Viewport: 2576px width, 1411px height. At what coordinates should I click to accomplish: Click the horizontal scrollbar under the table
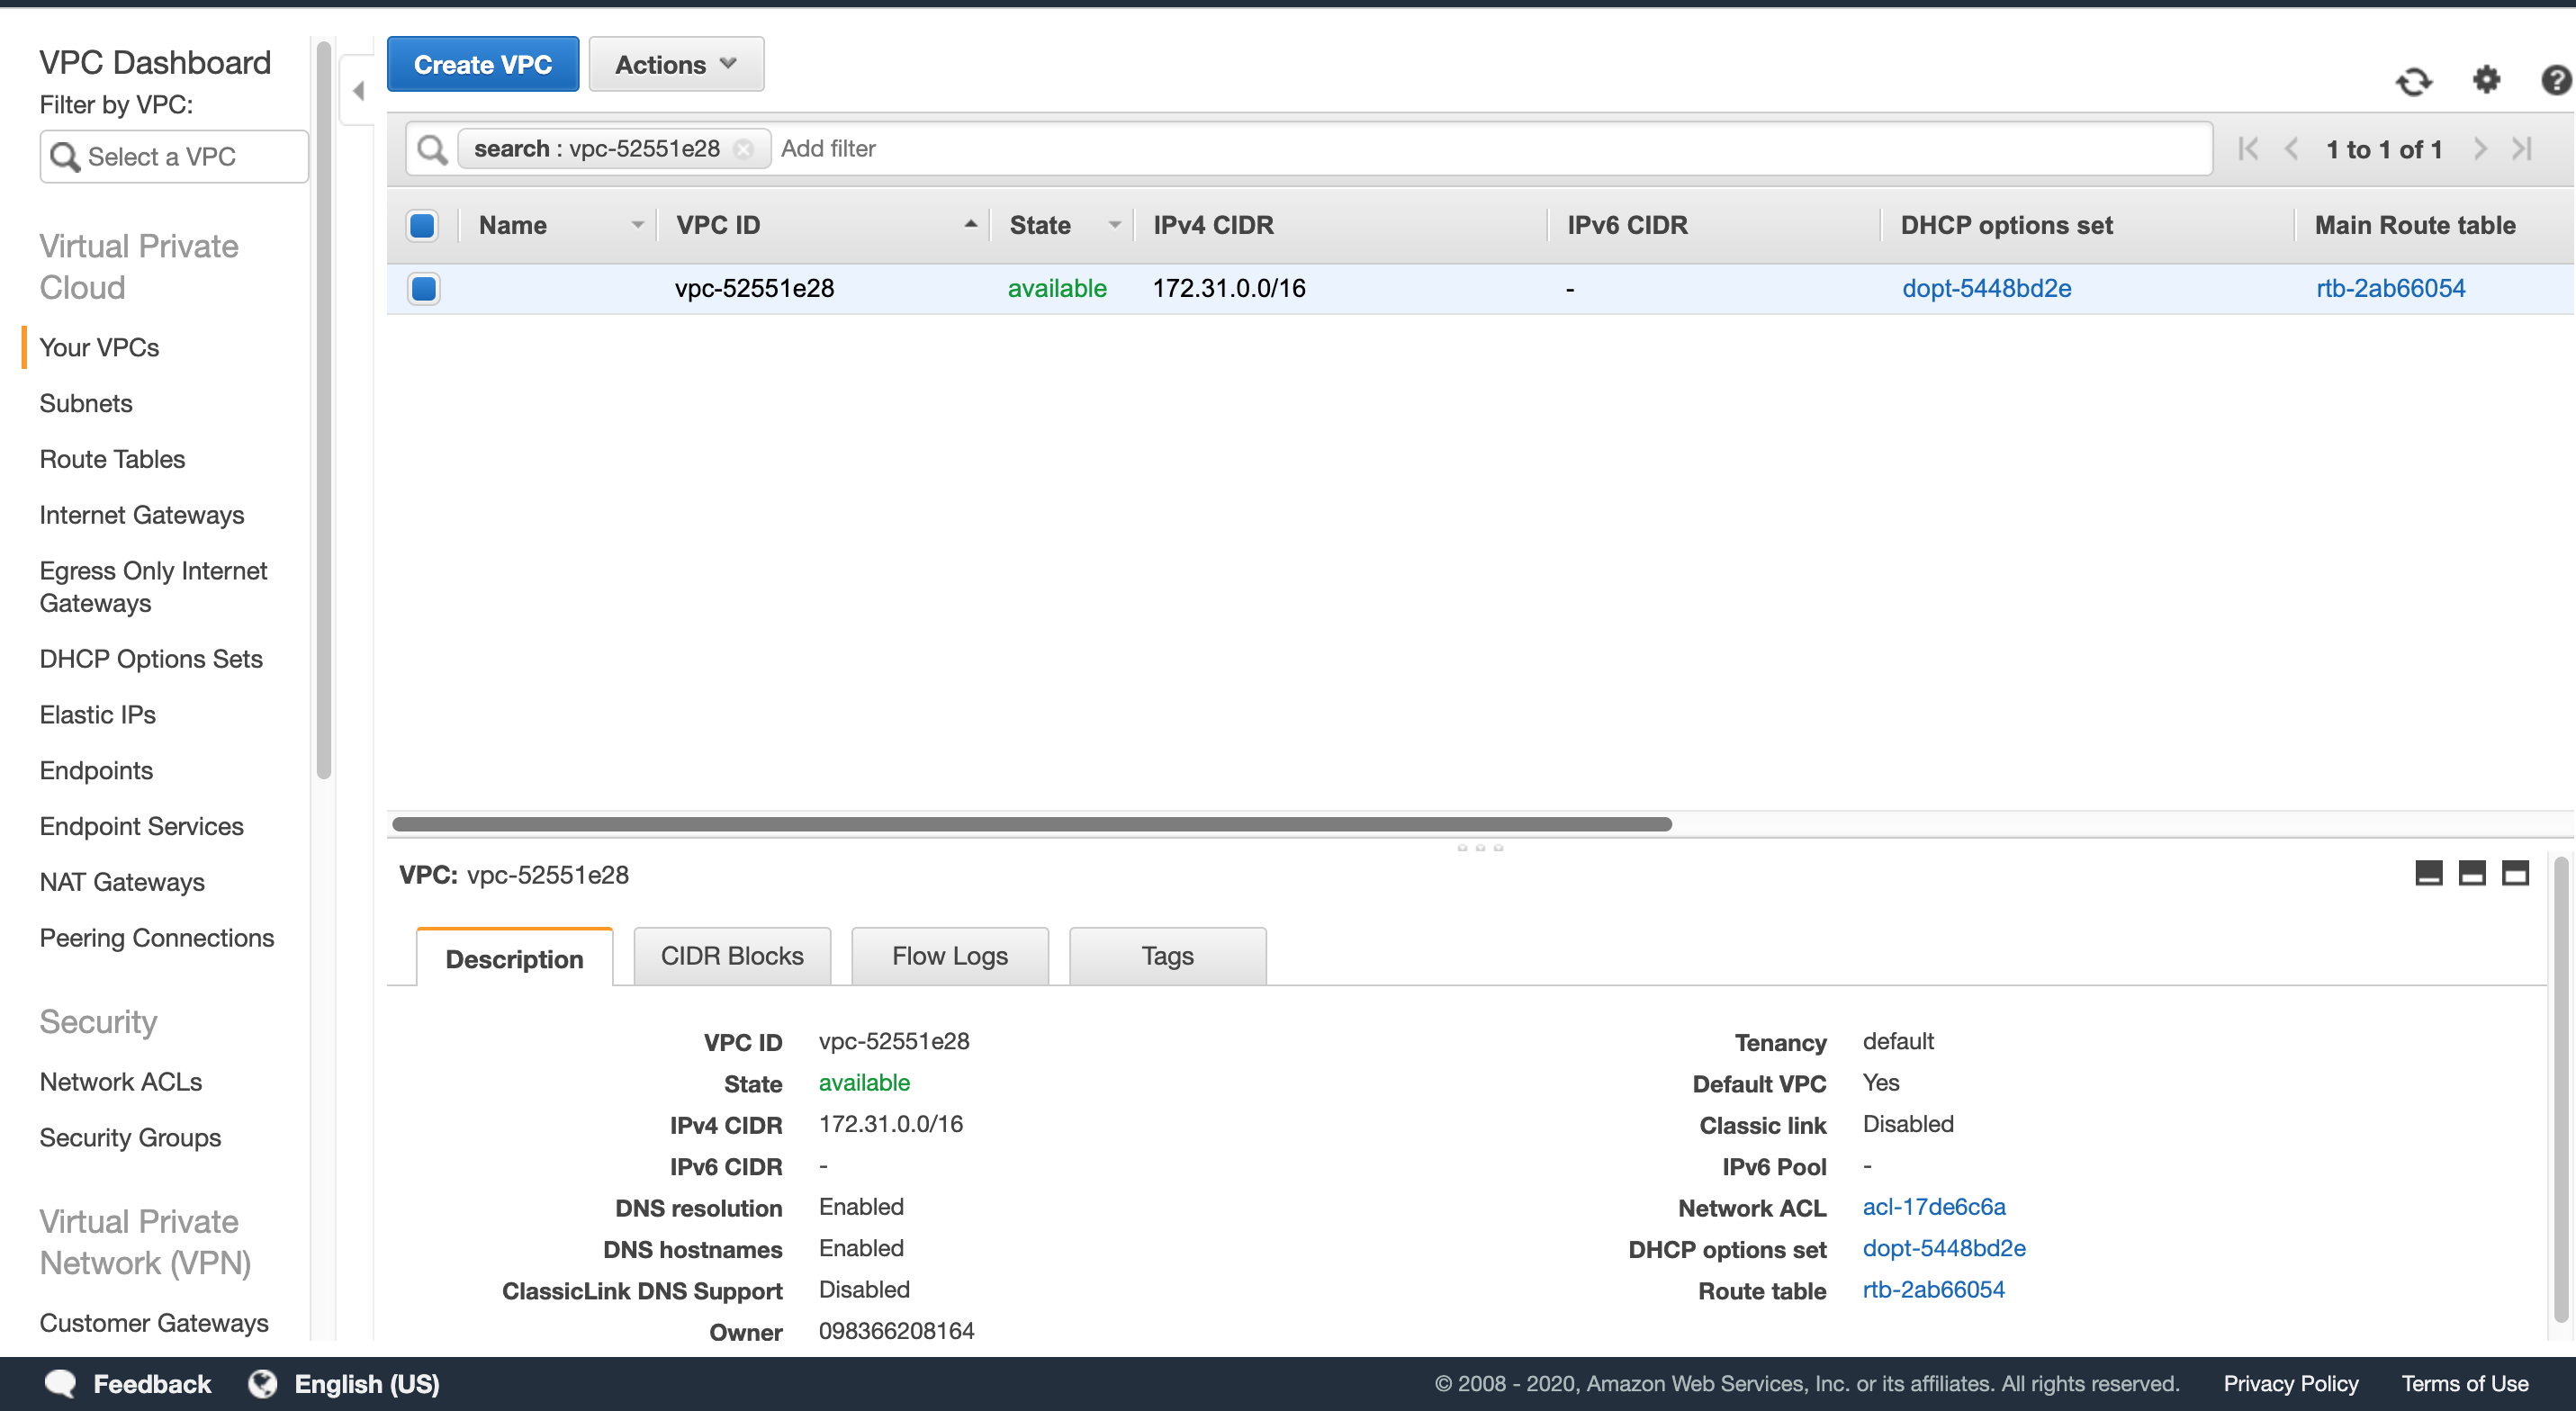[1031, 824]
